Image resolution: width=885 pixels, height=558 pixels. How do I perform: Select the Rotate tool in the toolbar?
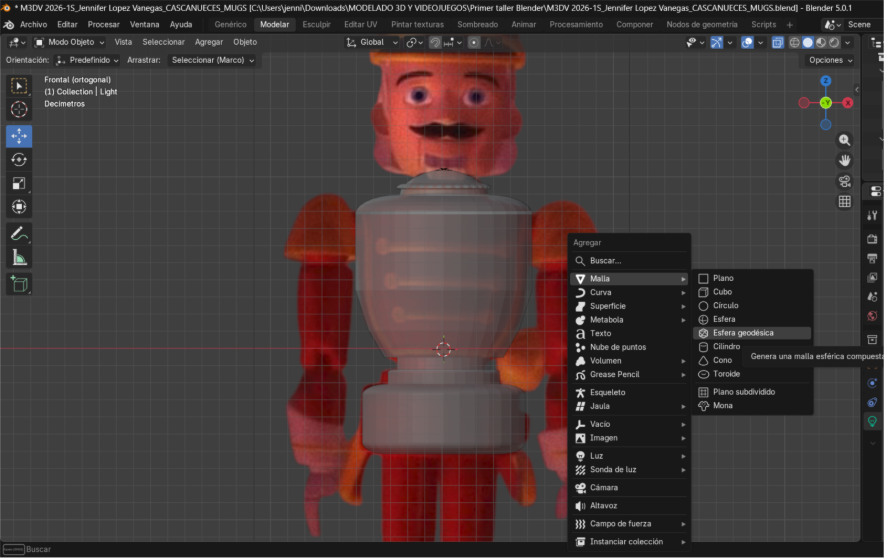(19, 160)
